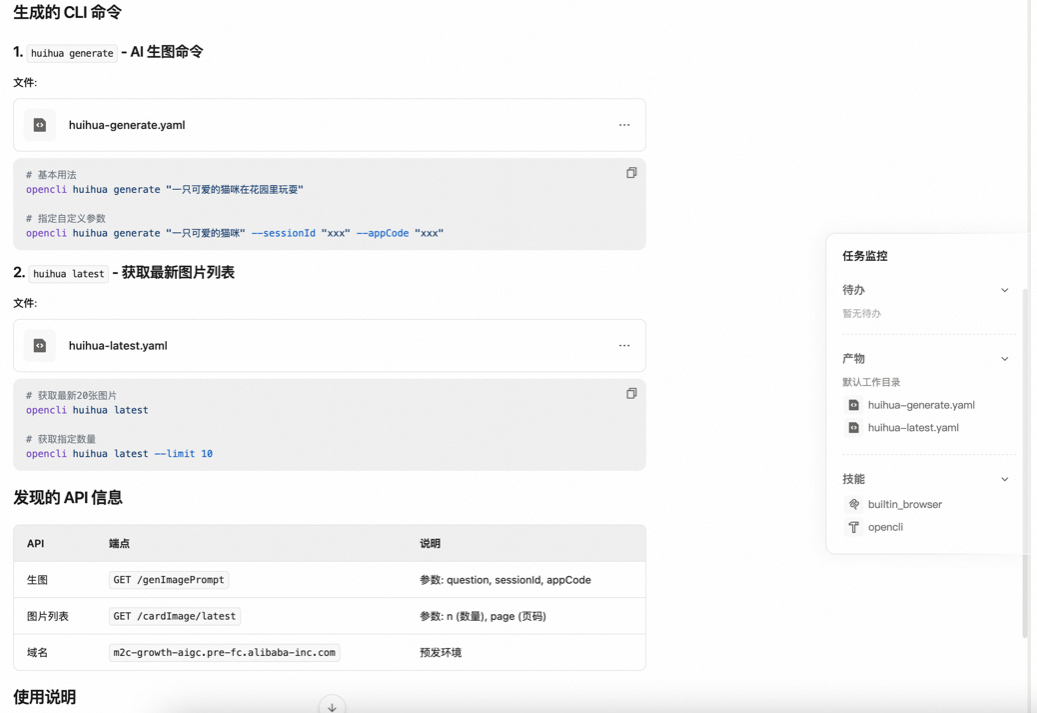Collapse the 待办 section
Viewport: 1037px width, 713px height.
(1004, 290)
